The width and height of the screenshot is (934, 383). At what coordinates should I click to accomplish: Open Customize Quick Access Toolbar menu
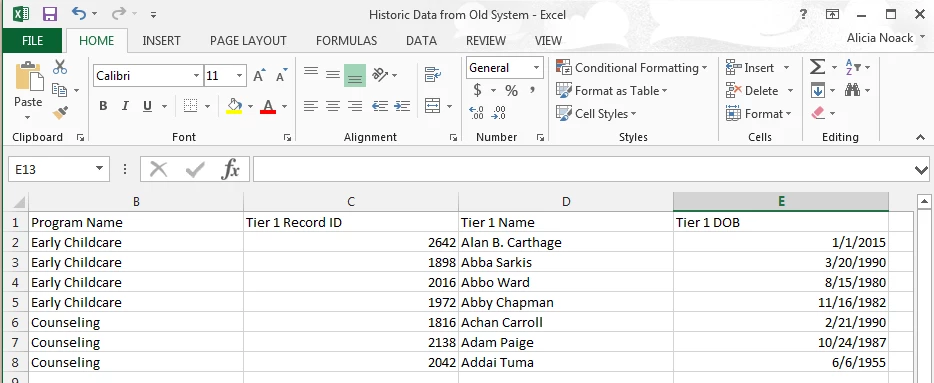coord(154,14)
